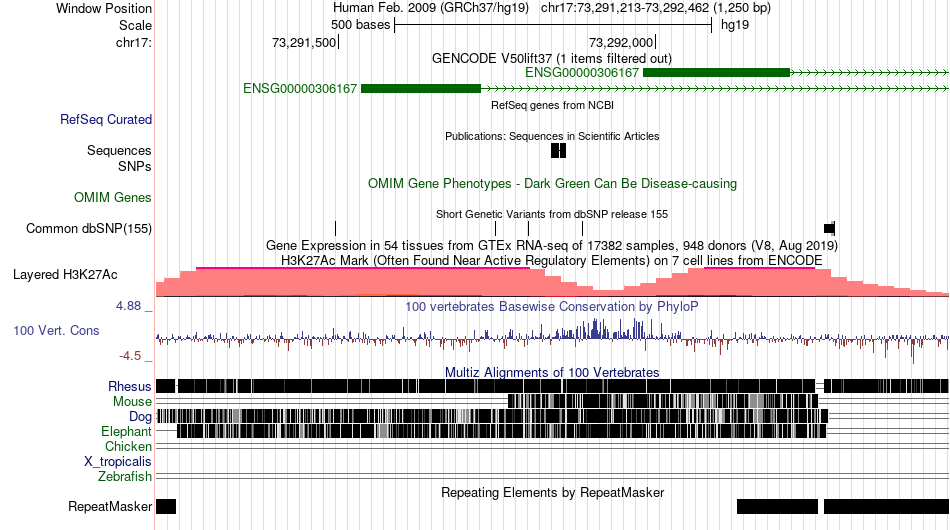Image resolution: width=950 pixels, height=530 pixels.
Task: Select the Layered H3K27Ac track label
Action: click(65, 274)
